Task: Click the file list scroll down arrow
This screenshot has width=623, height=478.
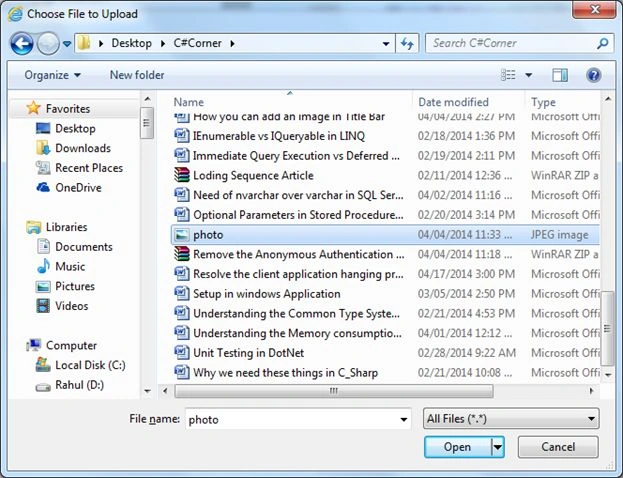Action: point(608,375)
